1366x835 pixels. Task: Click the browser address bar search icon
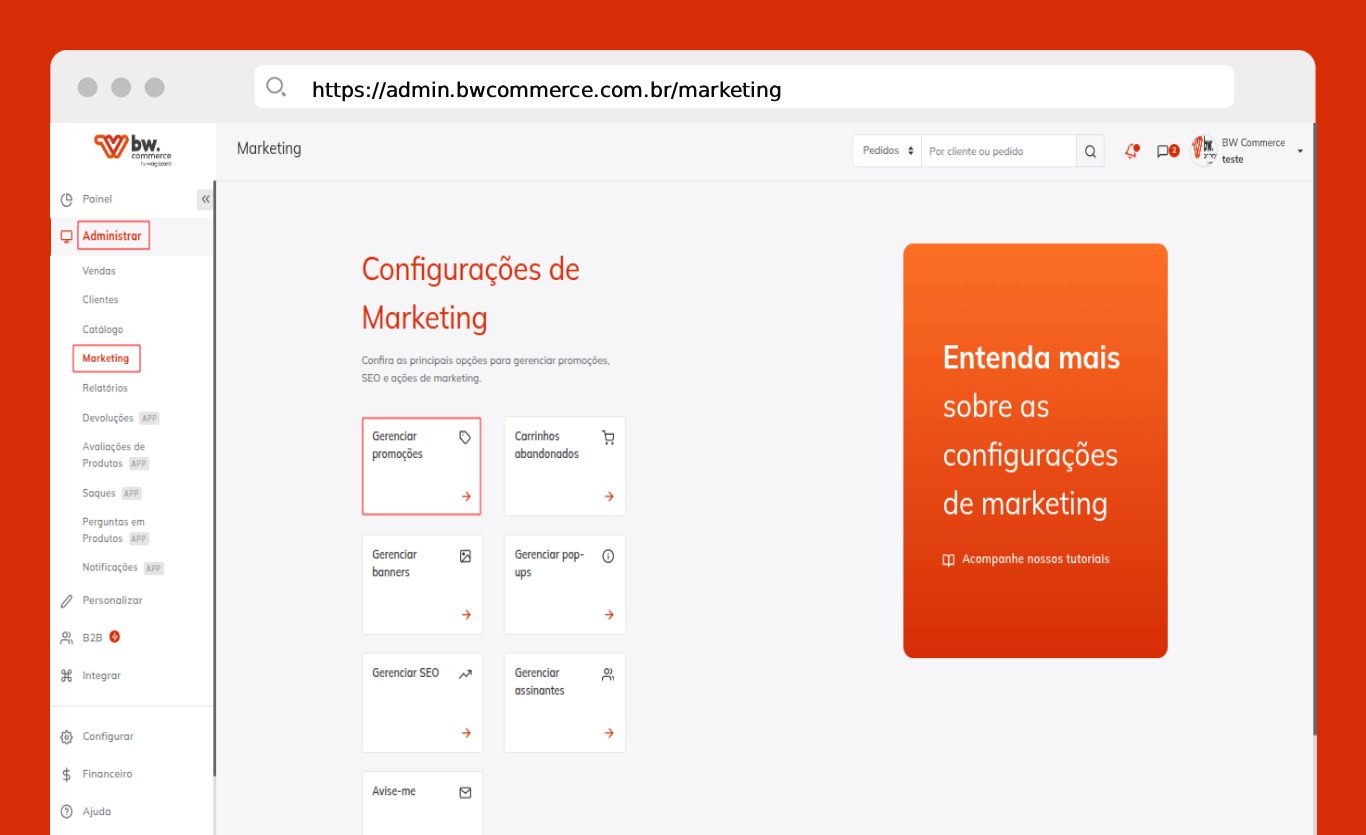click(x=276, y=87)
